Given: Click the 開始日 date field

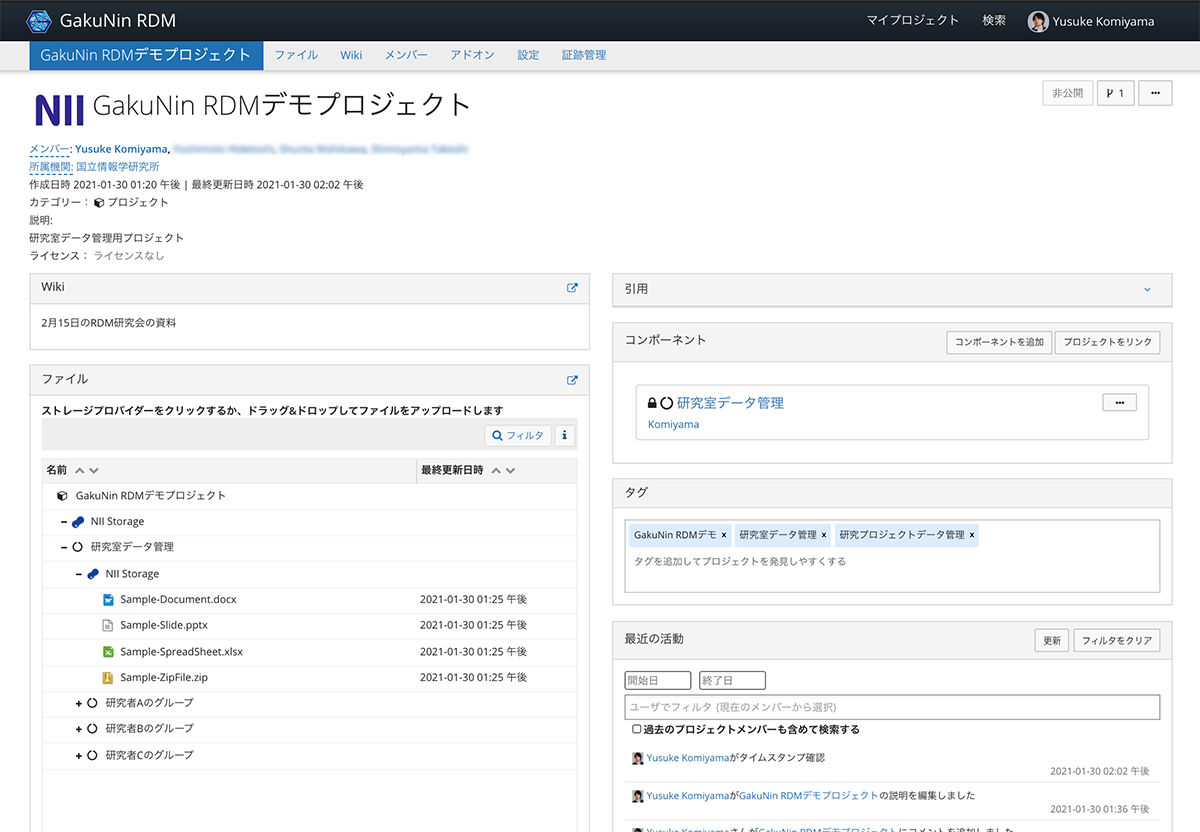Looking at the screenshot, I should [658, 681].
